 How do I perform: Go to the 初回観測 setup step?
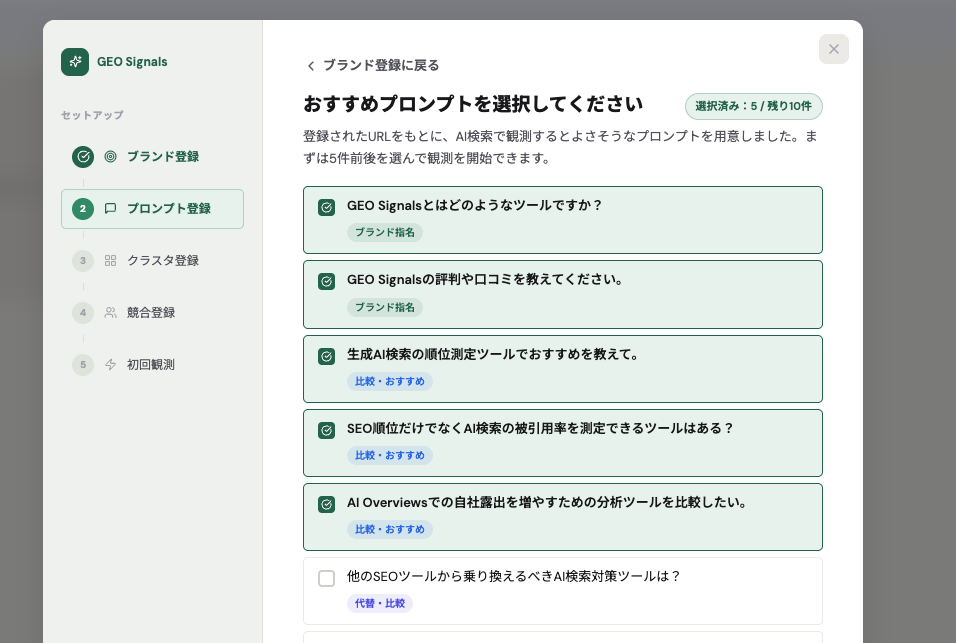[152, 364]
